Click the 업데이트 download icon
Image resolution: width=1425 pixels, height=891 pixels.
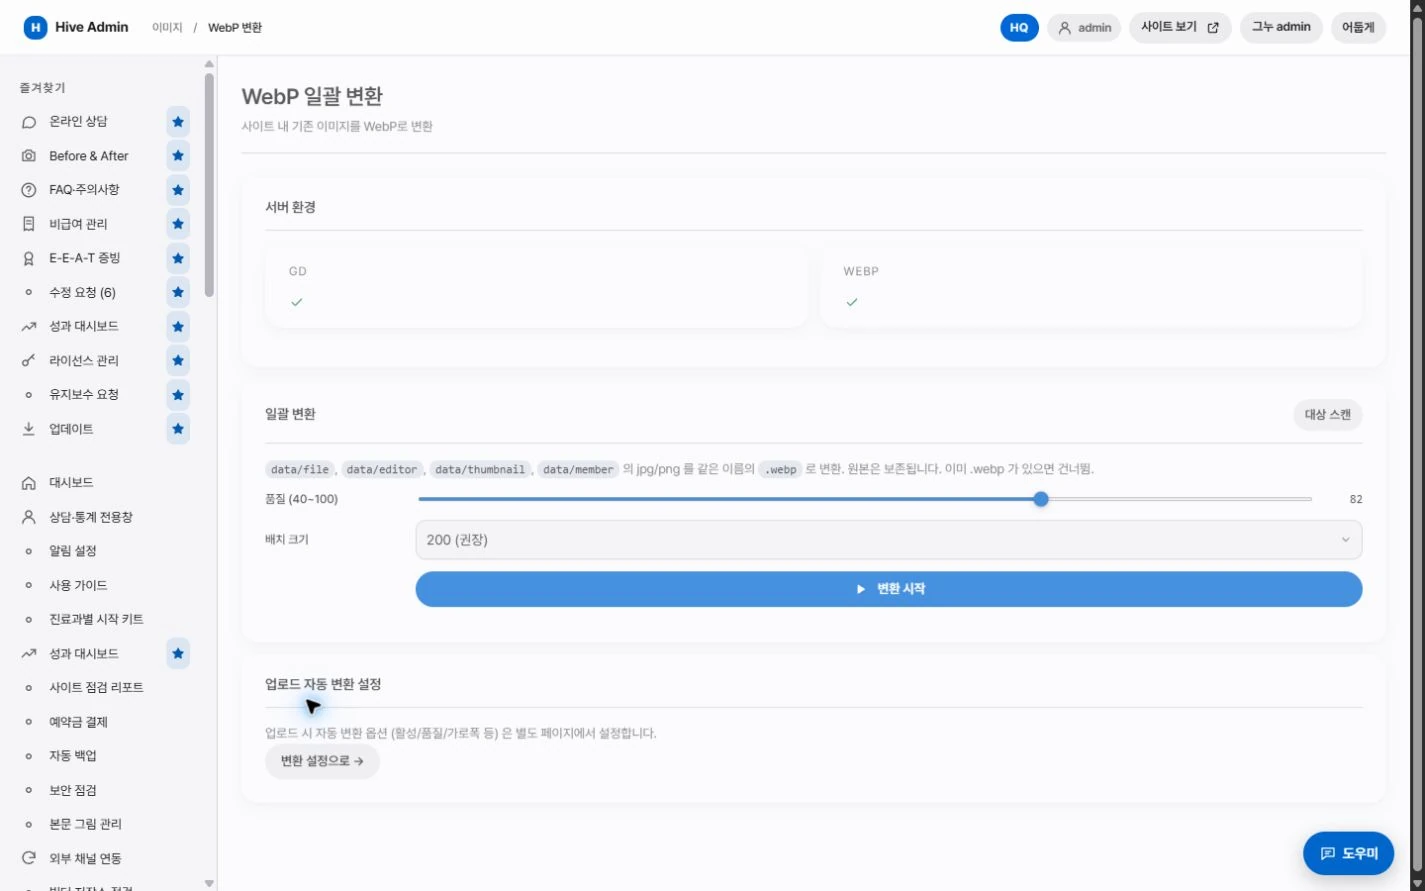coord(29,429)
